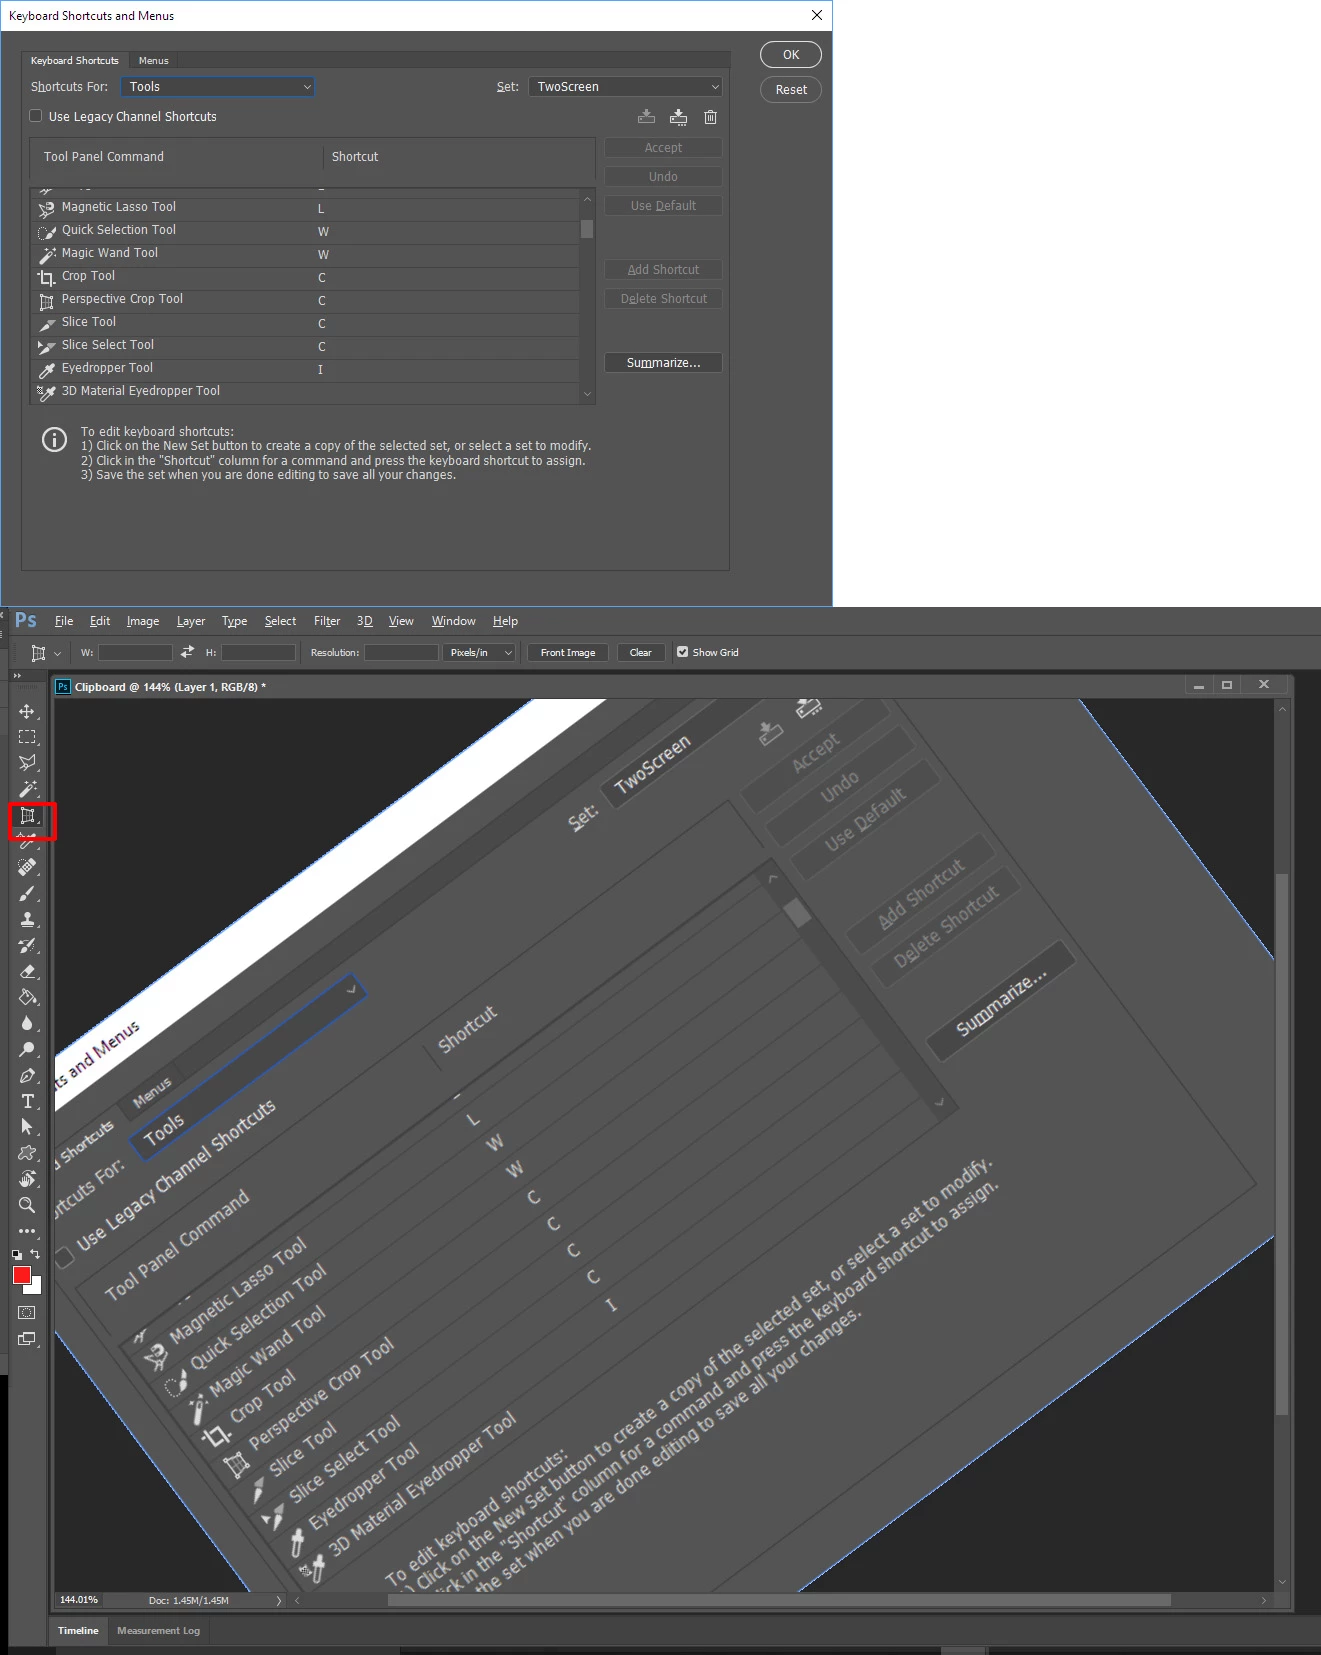Viewport: 1321px width, 1655px height.
Task: Select the Custom Shape tool
Action: [x=27, y=1153]
